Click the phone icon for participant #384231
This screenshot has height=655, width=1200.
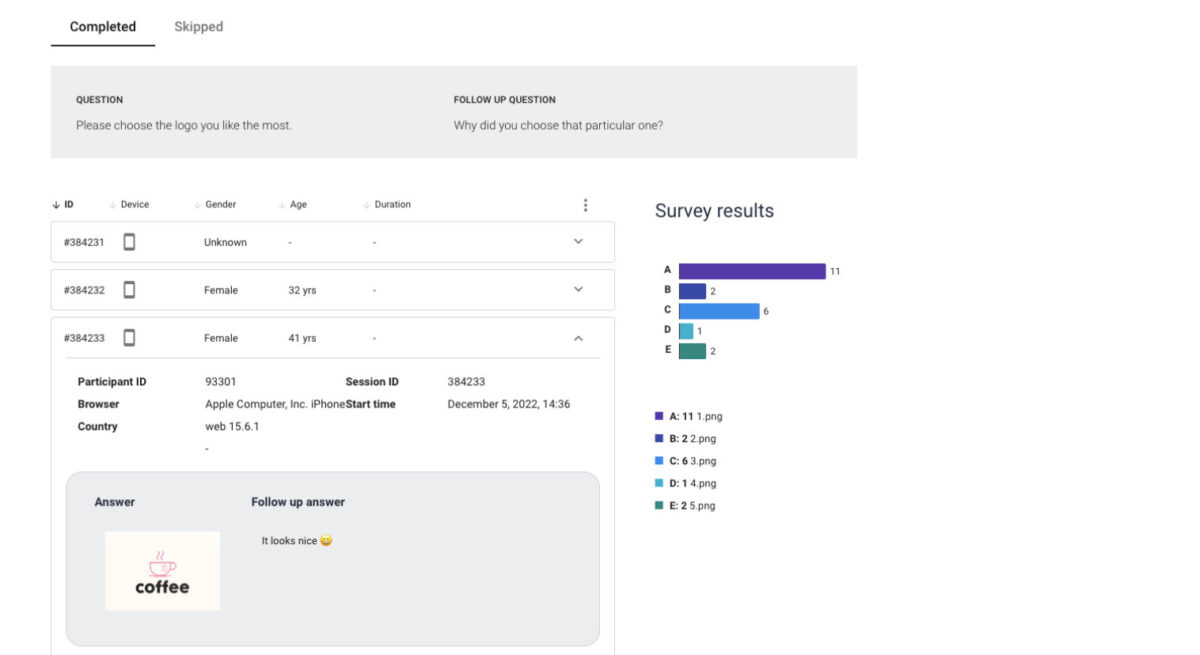(129, 241)
